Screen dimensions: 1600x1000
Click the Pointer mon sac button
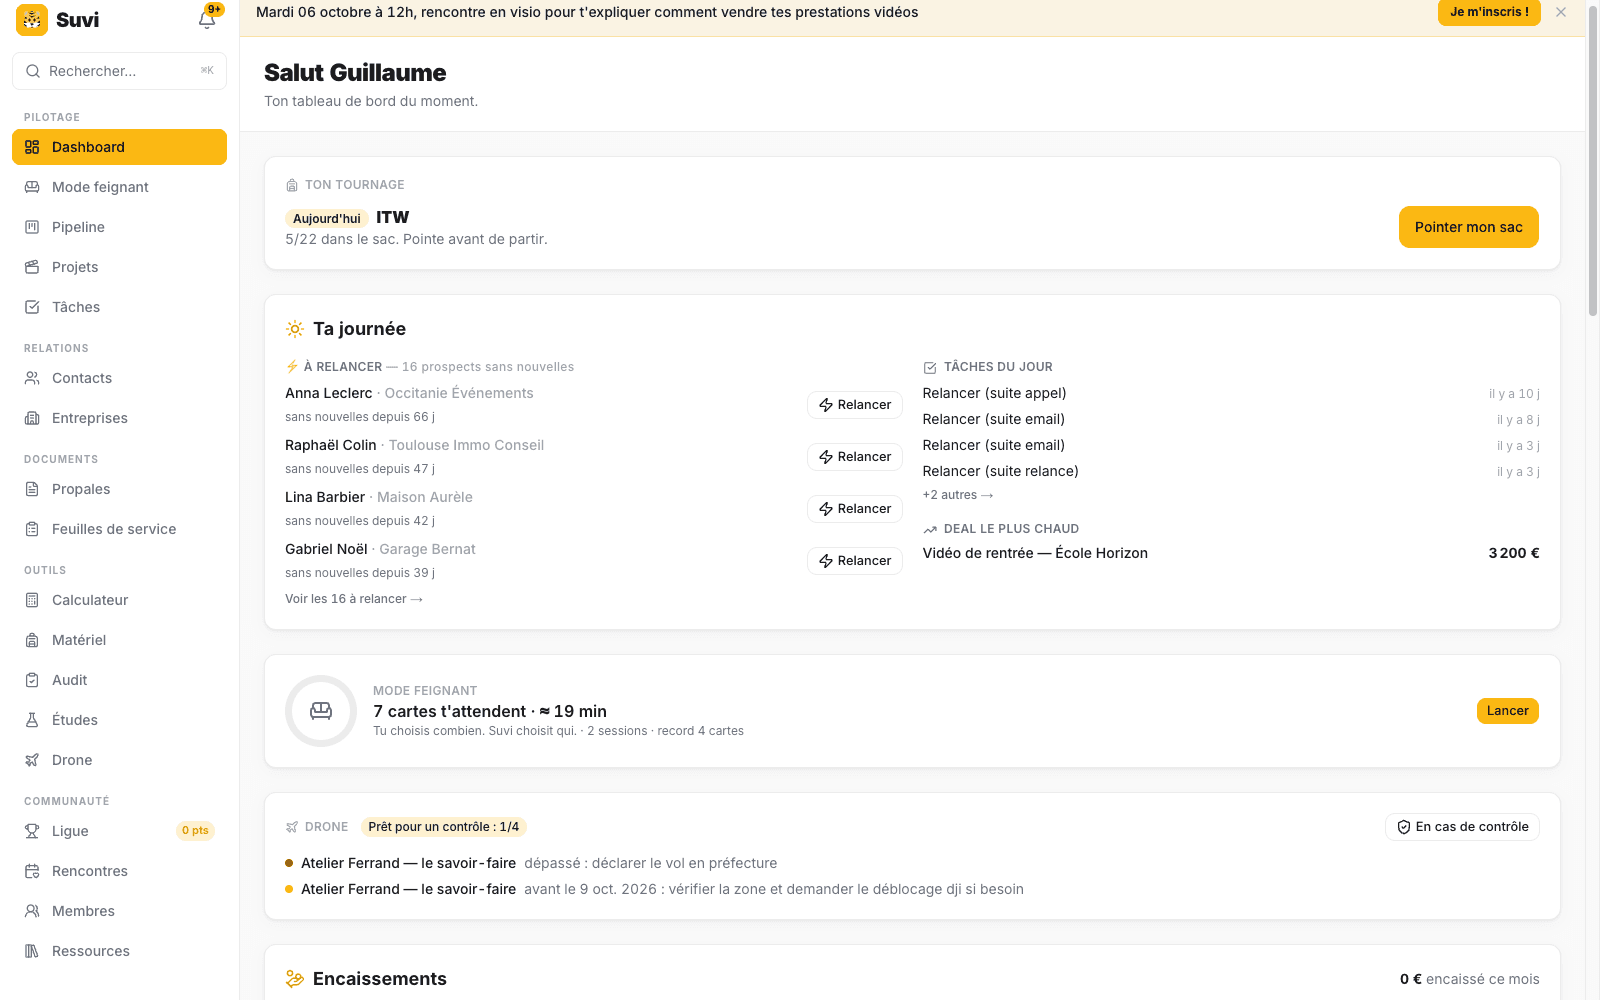pos(1468,227)
